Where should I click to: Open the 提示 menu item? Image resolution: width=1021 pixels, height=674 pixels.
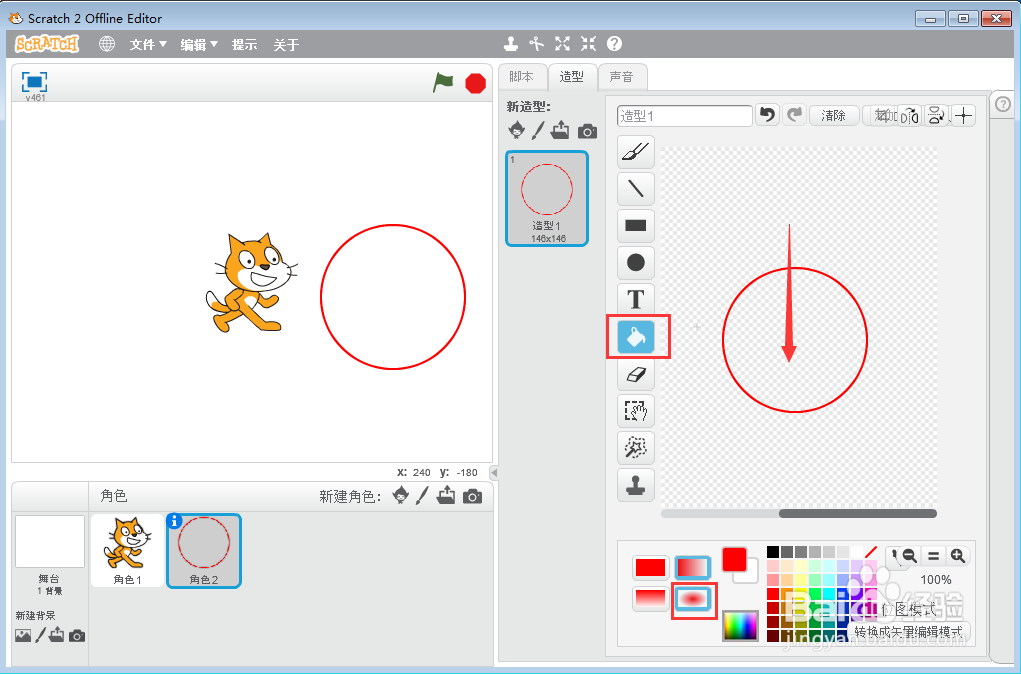(245, 44)
